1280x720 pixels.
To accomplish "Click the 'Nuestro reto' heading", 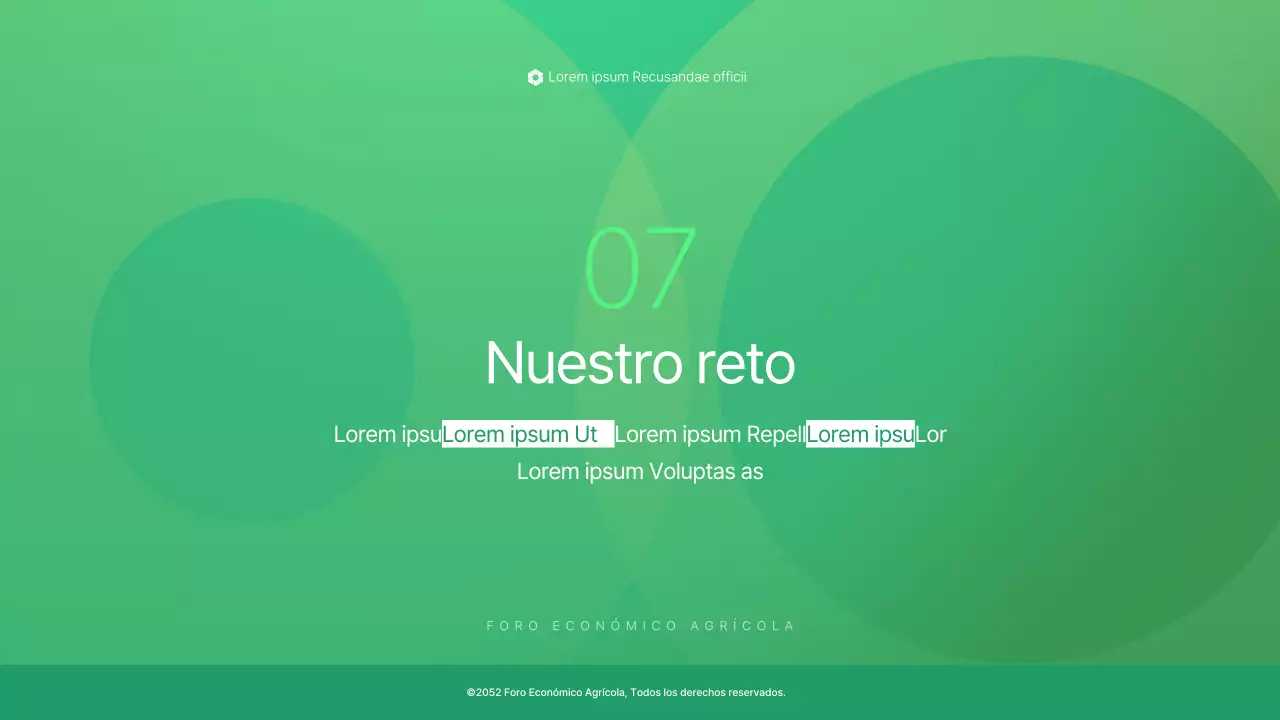I will [640, 363].
